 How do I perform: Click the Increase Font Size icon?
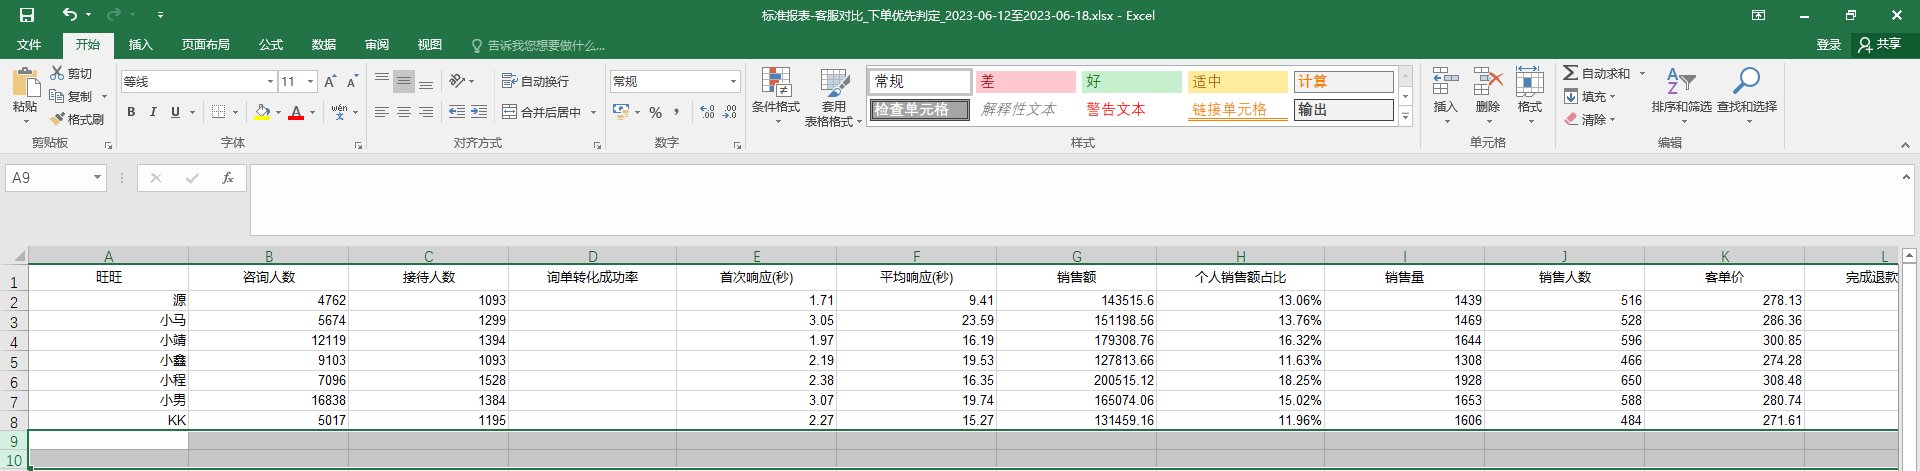click(329, 81)
